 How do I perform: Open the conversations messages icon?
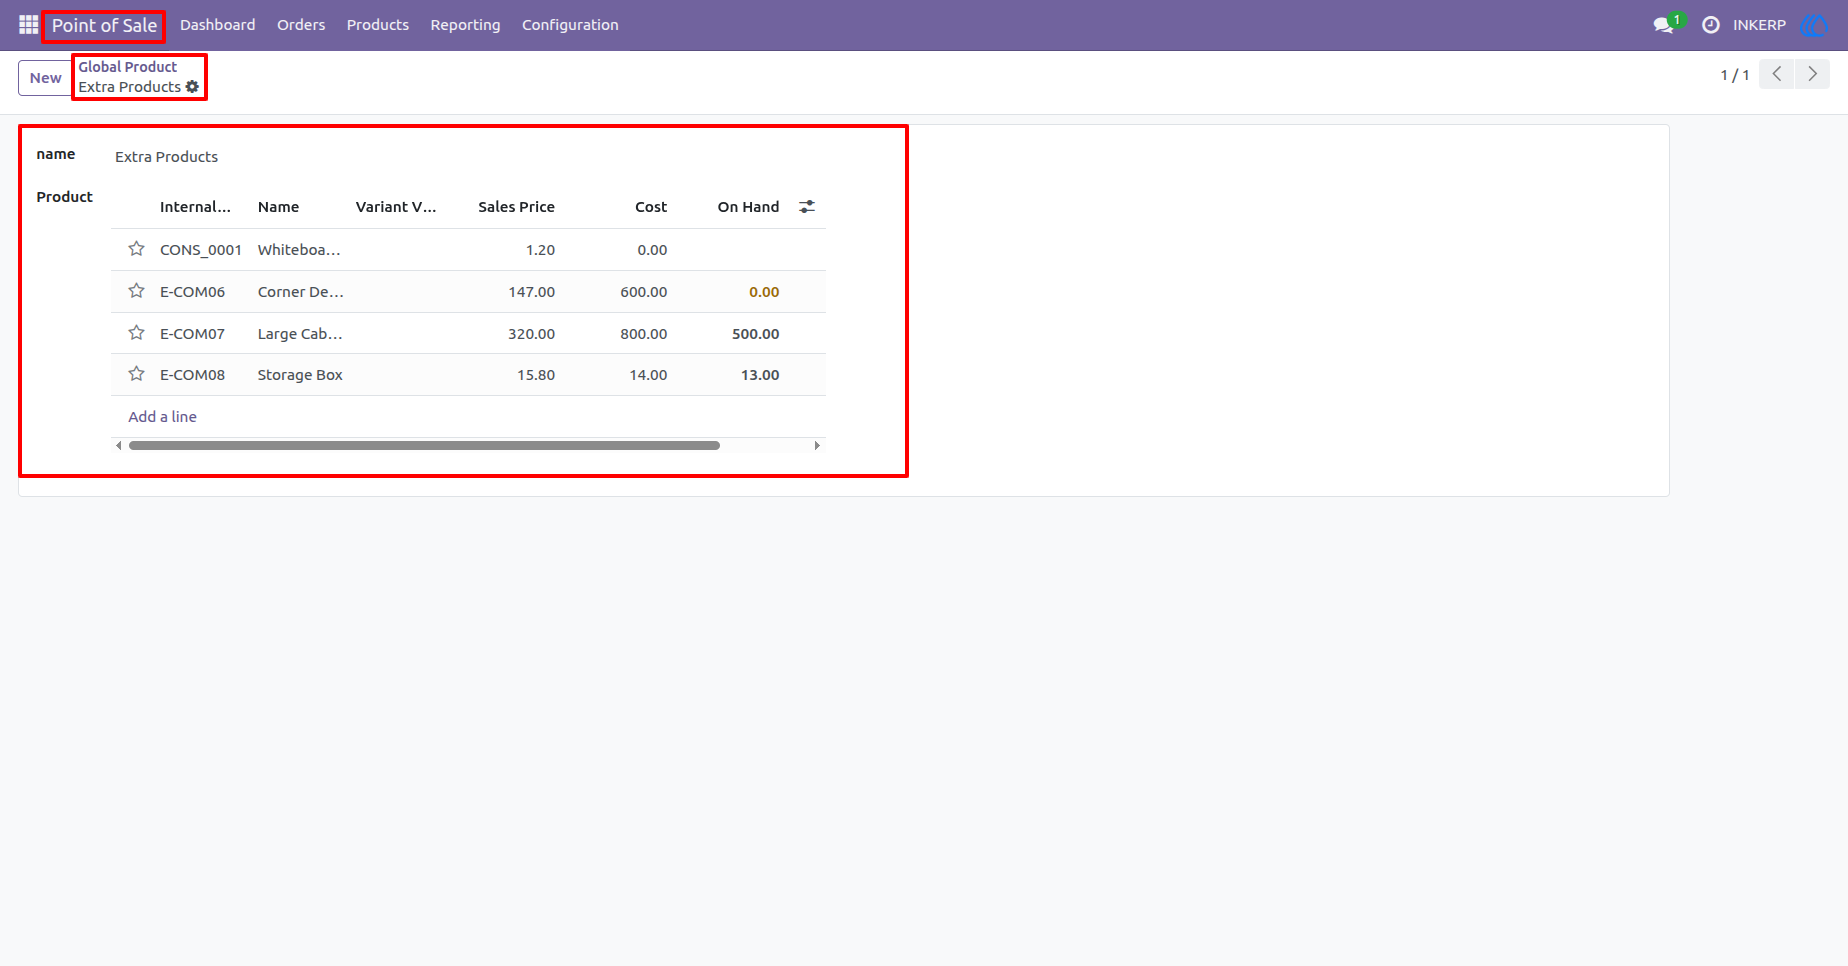click(x=1664, y=25)
